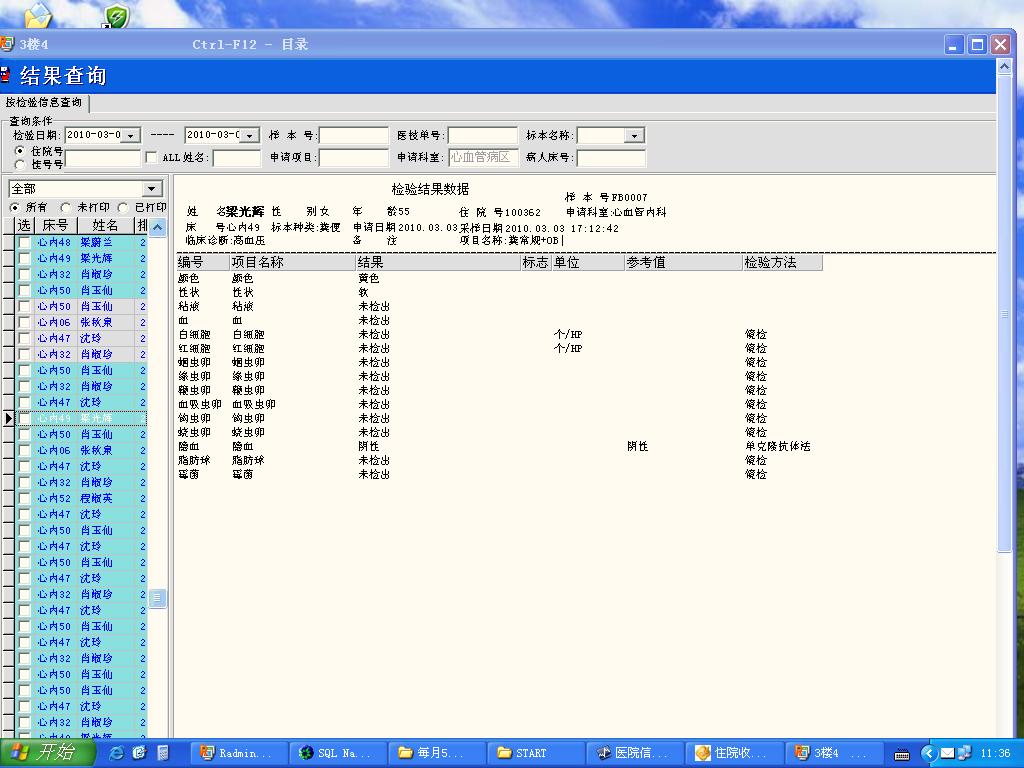Click the 病人床号 input field
The width and height of the screenshot is (1024, 768).
[611, 157]
